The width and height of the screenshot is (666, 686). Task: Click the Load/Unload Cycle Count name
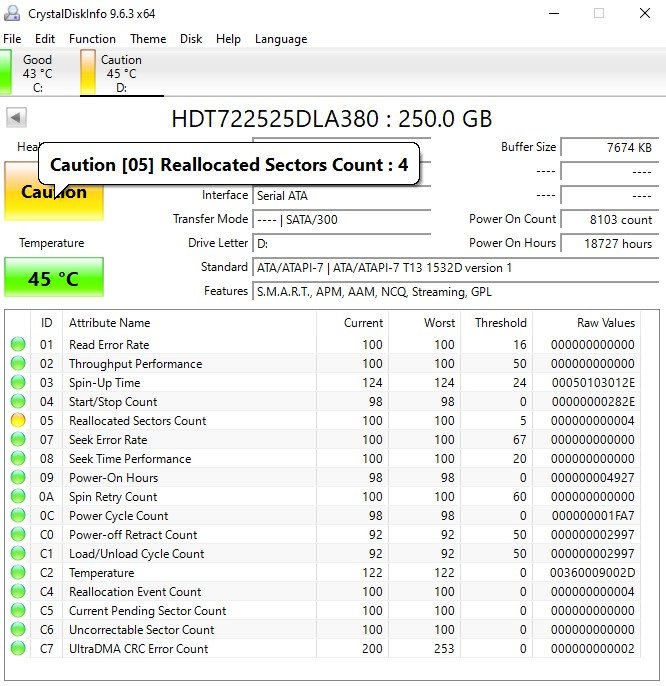point(137,553)
